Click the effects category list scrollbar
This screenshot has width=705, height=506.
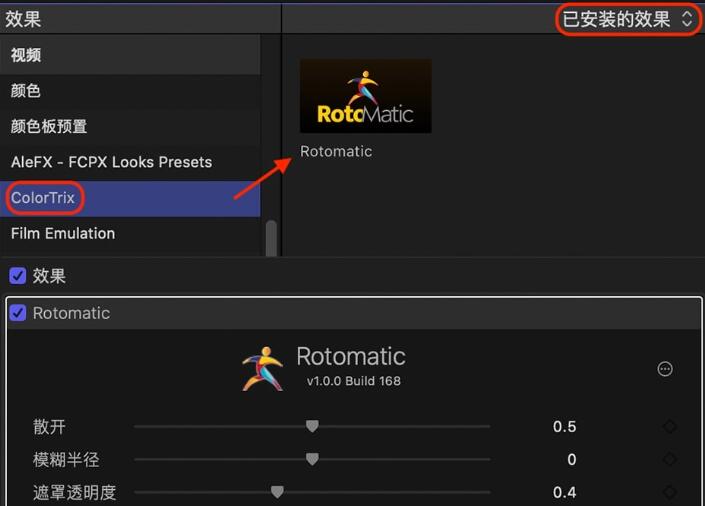tap(271, 238)
